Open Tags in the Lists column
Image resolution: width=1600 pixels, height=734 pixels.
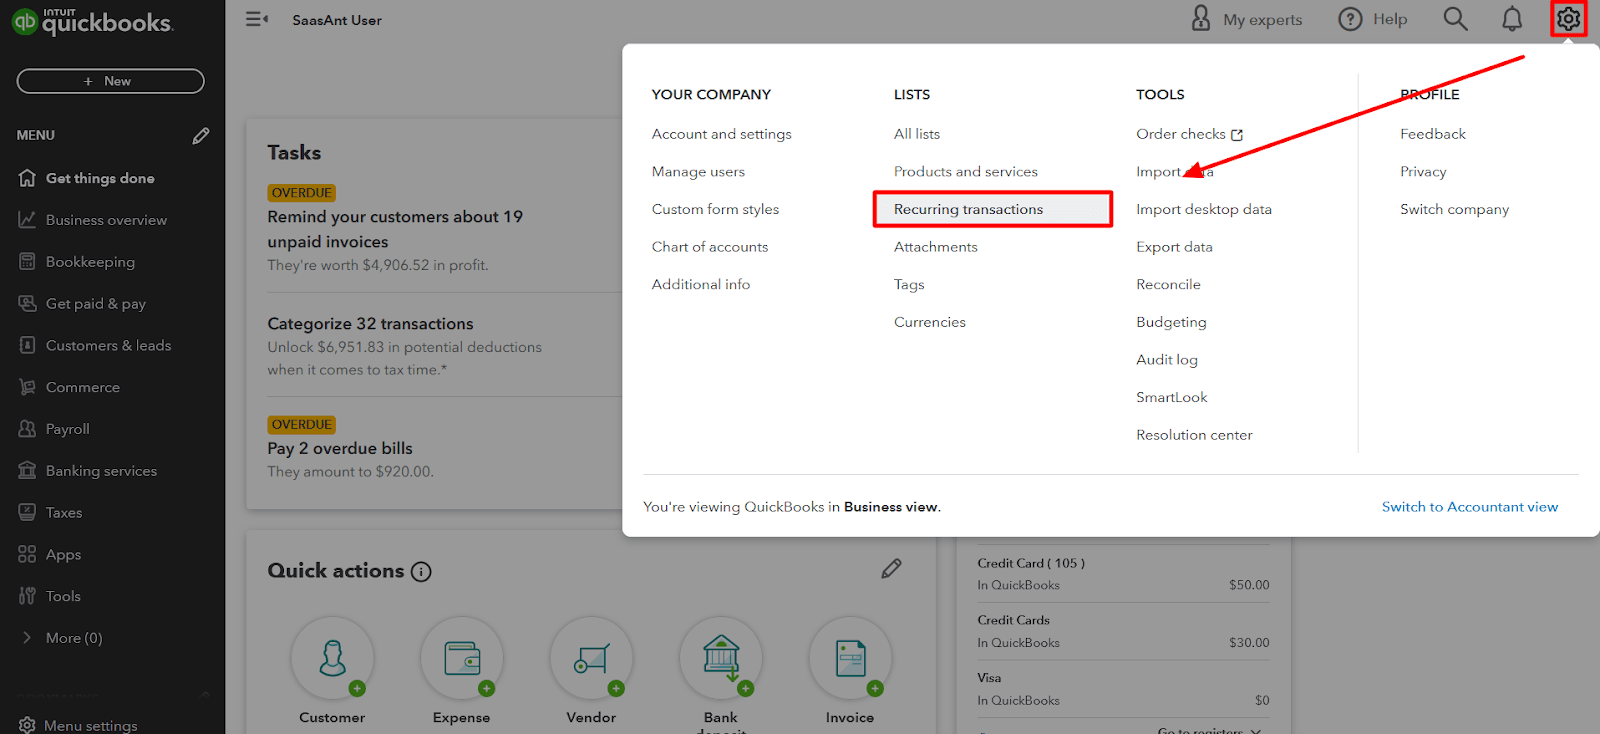point(909,285)
